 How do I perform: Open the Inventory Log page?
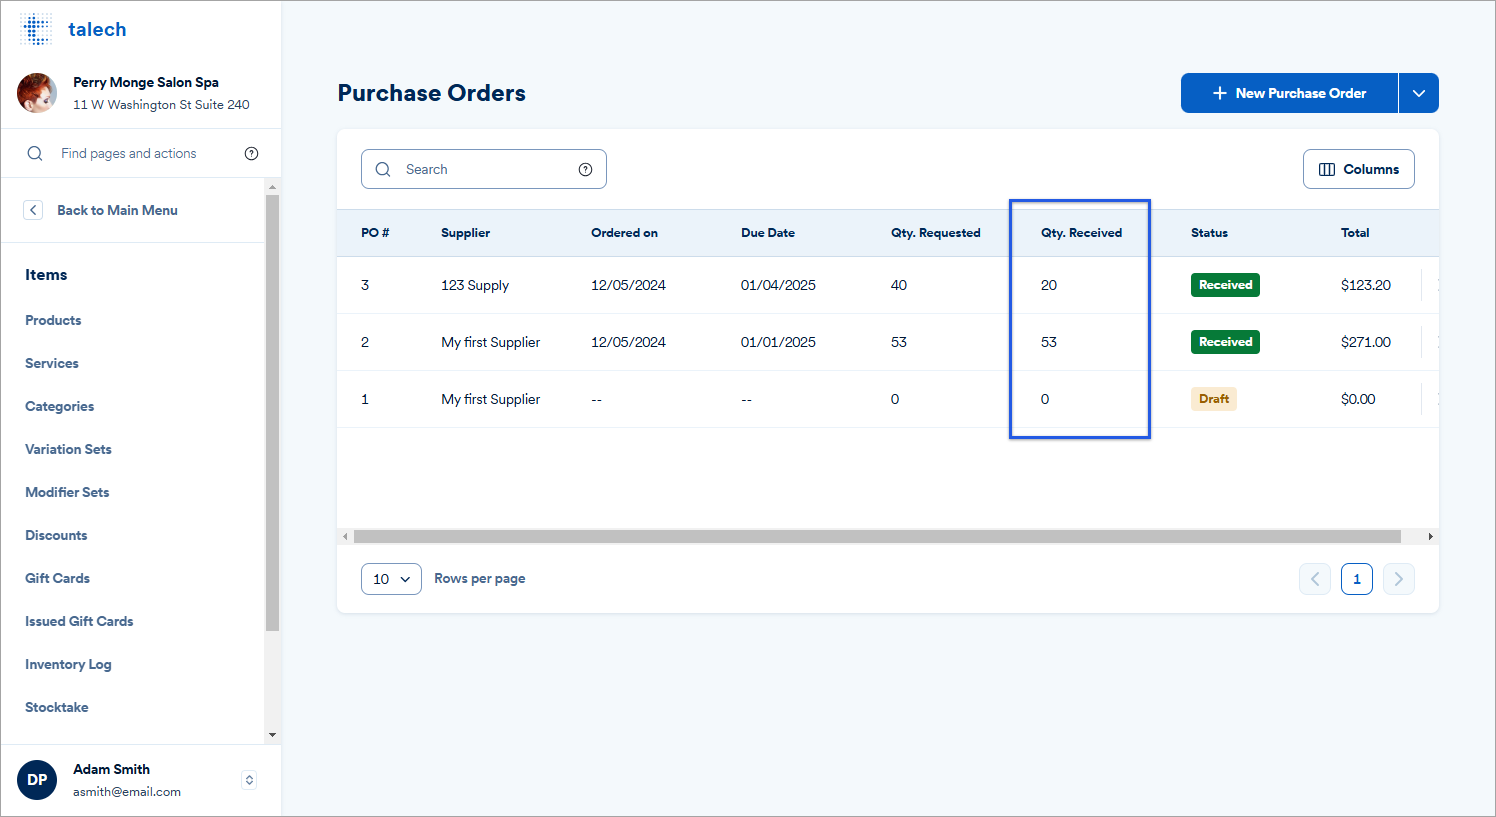[x=68, y=664]
